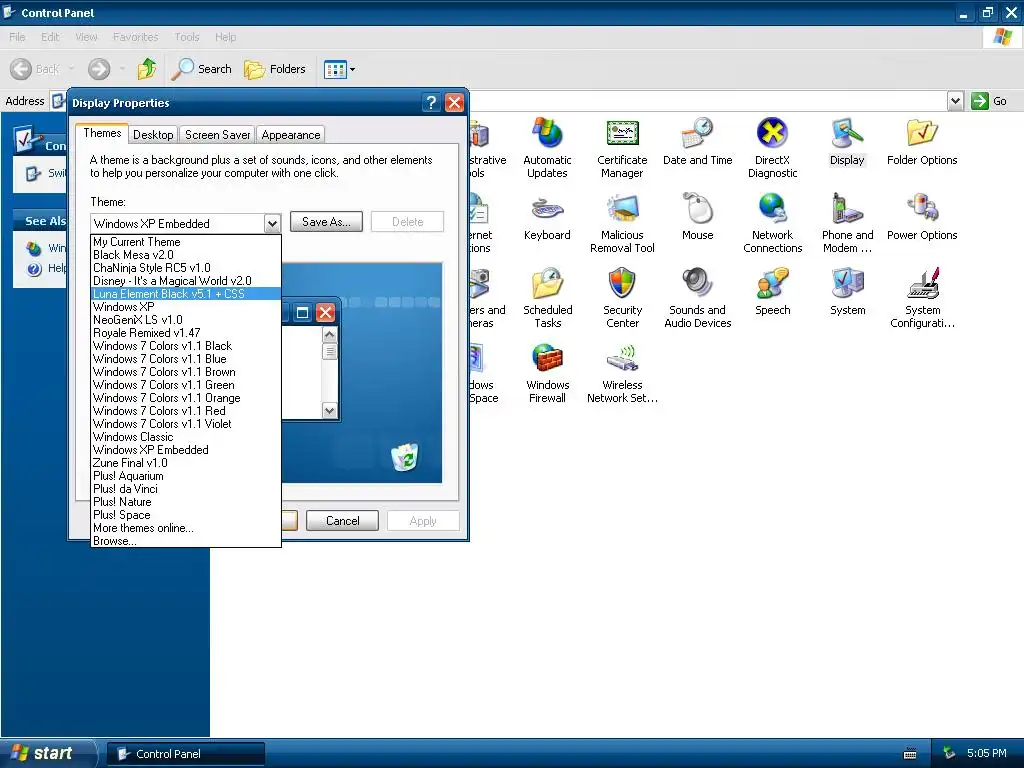Click the Search toolbar button
Viewport: 1024px width, 768px height.
[x=202, y=69]
